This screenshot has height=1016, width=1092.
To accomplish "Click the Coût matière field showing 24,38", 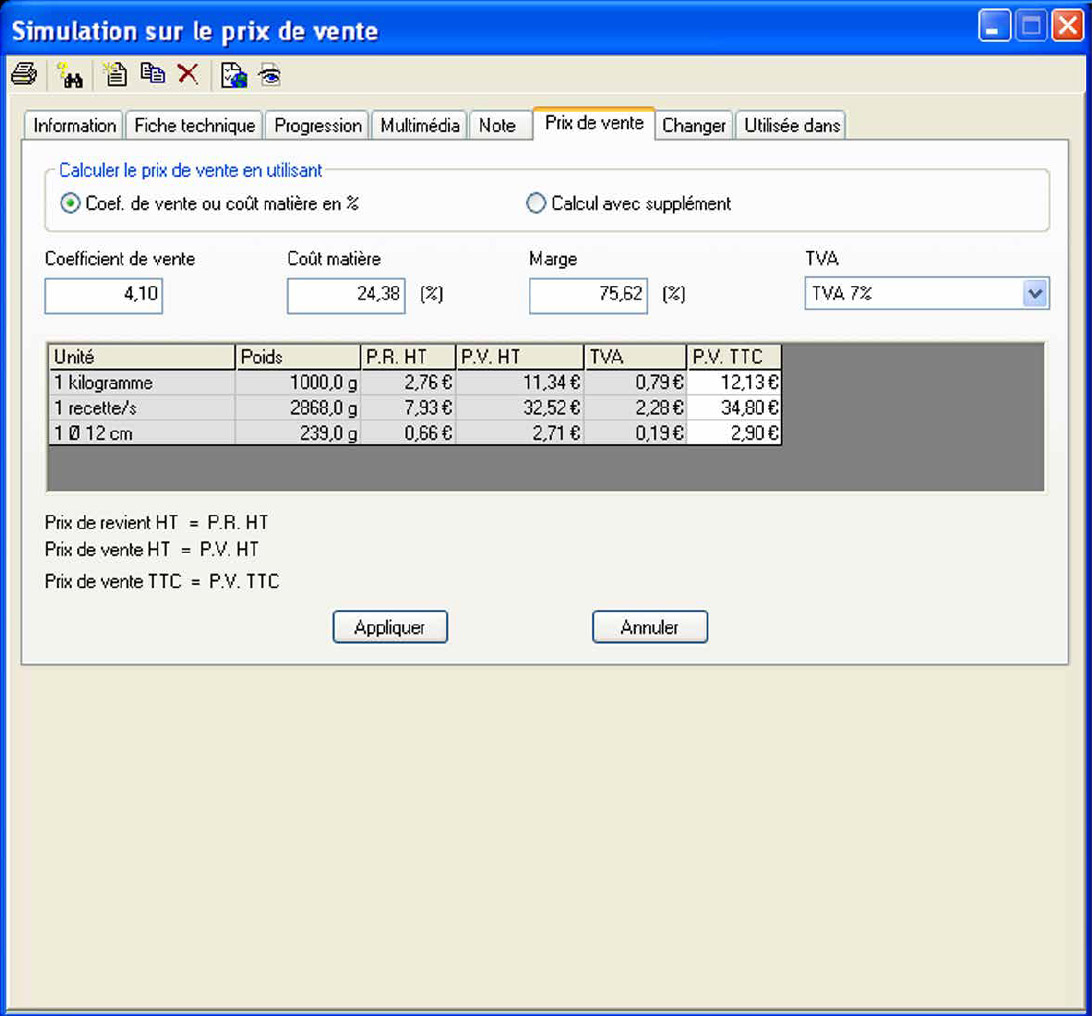I will [346, 295].
